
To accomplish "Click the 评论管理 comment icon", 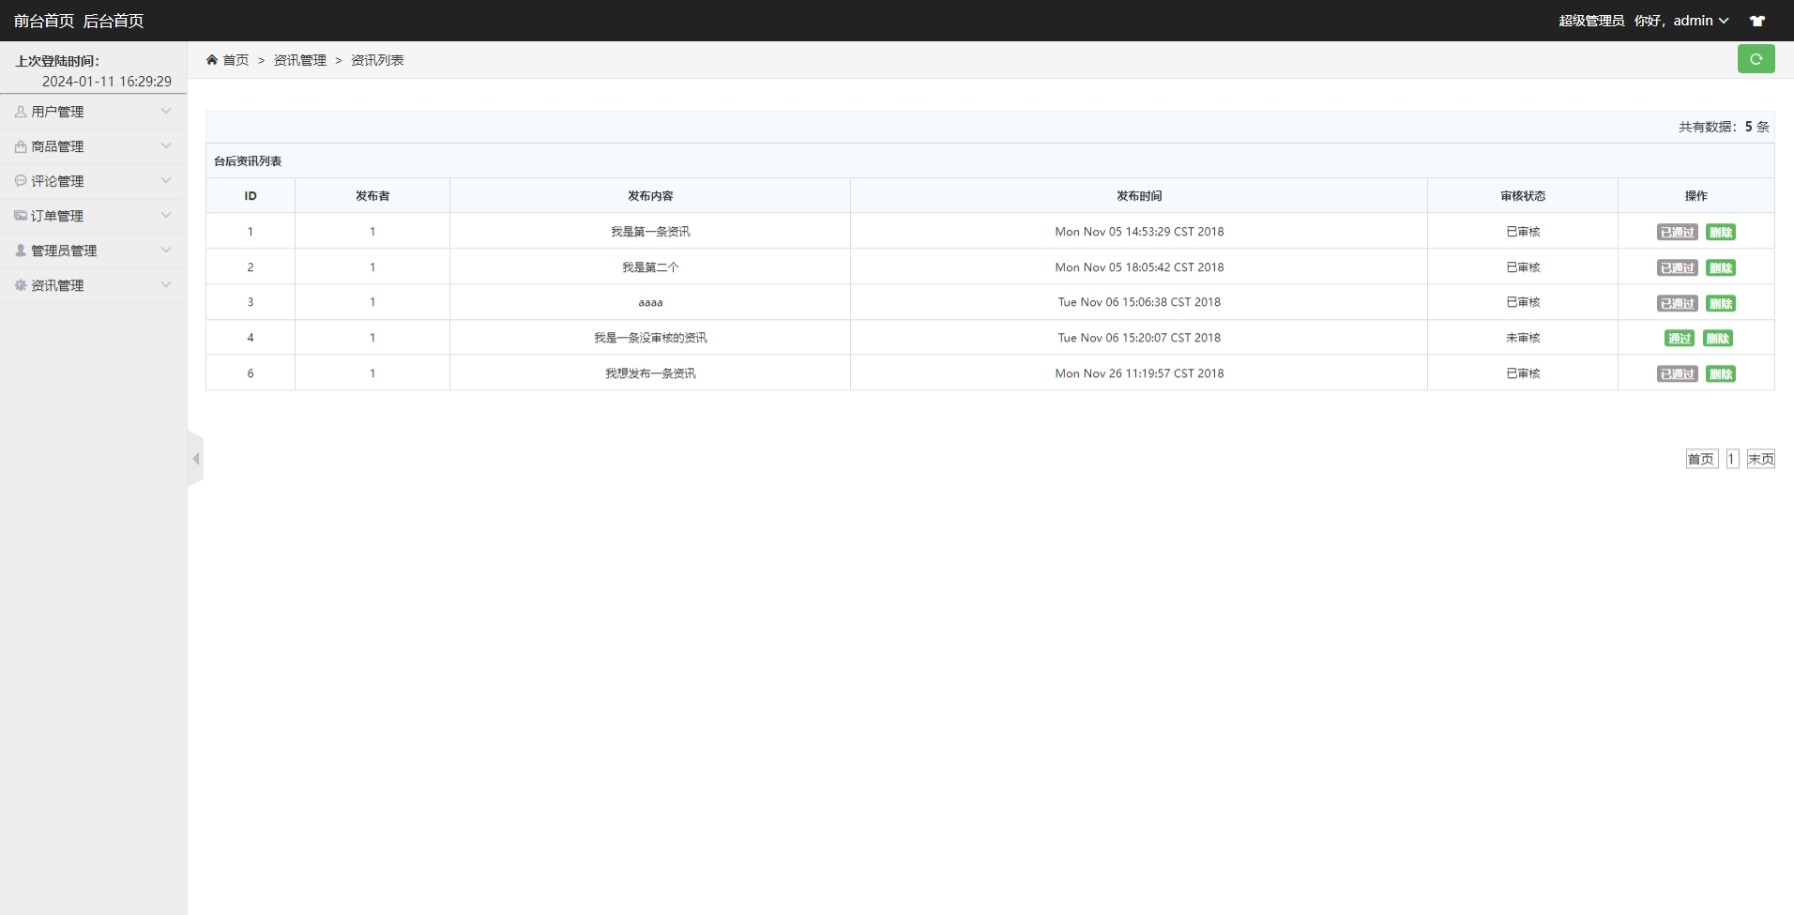I will [20, 181].
